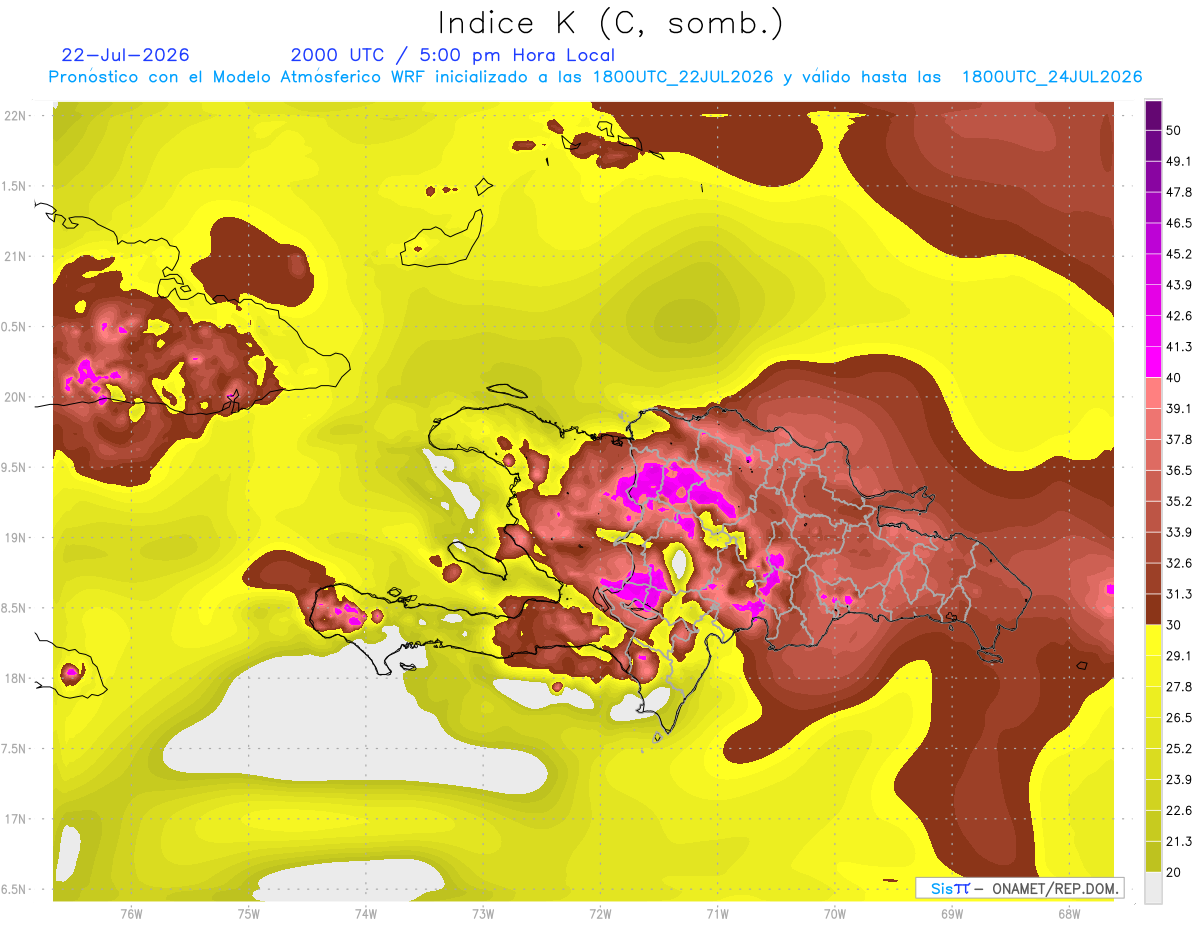The width and height of the screenshot is (1200, 927).
Task: Click the legend value '35.2'
Action: tap(1179, 501)
